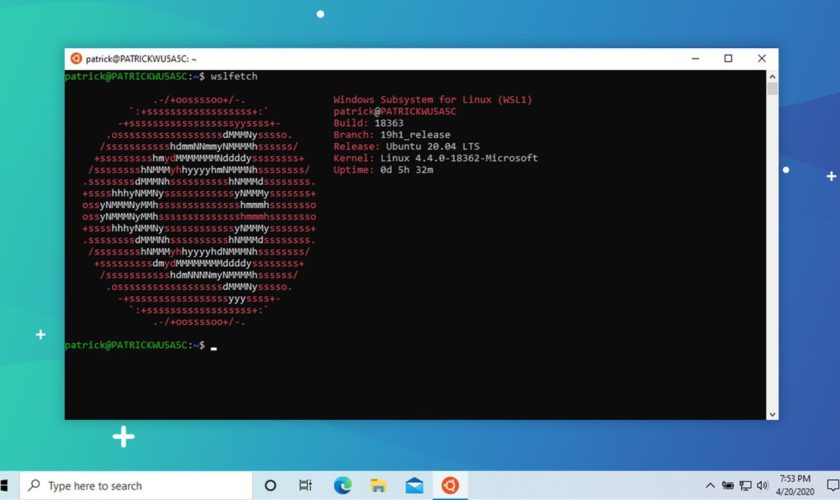Image resolution: width=840 pixels, height=500 pixels.
Task: Open Task View on the taskbar
Action: (305, 486)
